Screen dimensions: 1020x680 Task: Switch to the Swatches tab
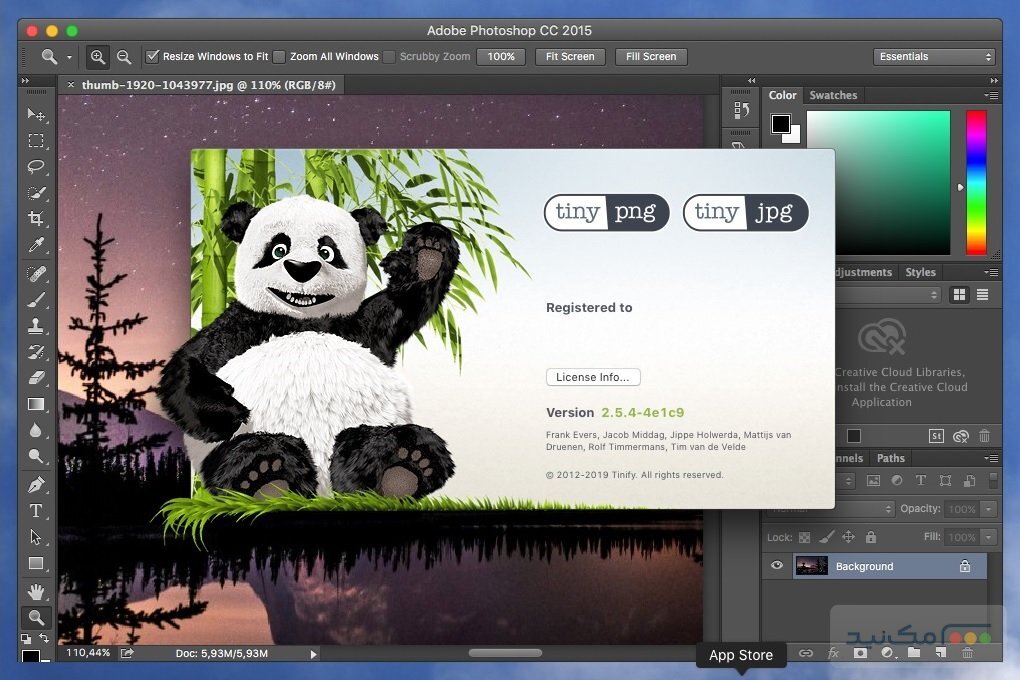[x=833, y=95]
